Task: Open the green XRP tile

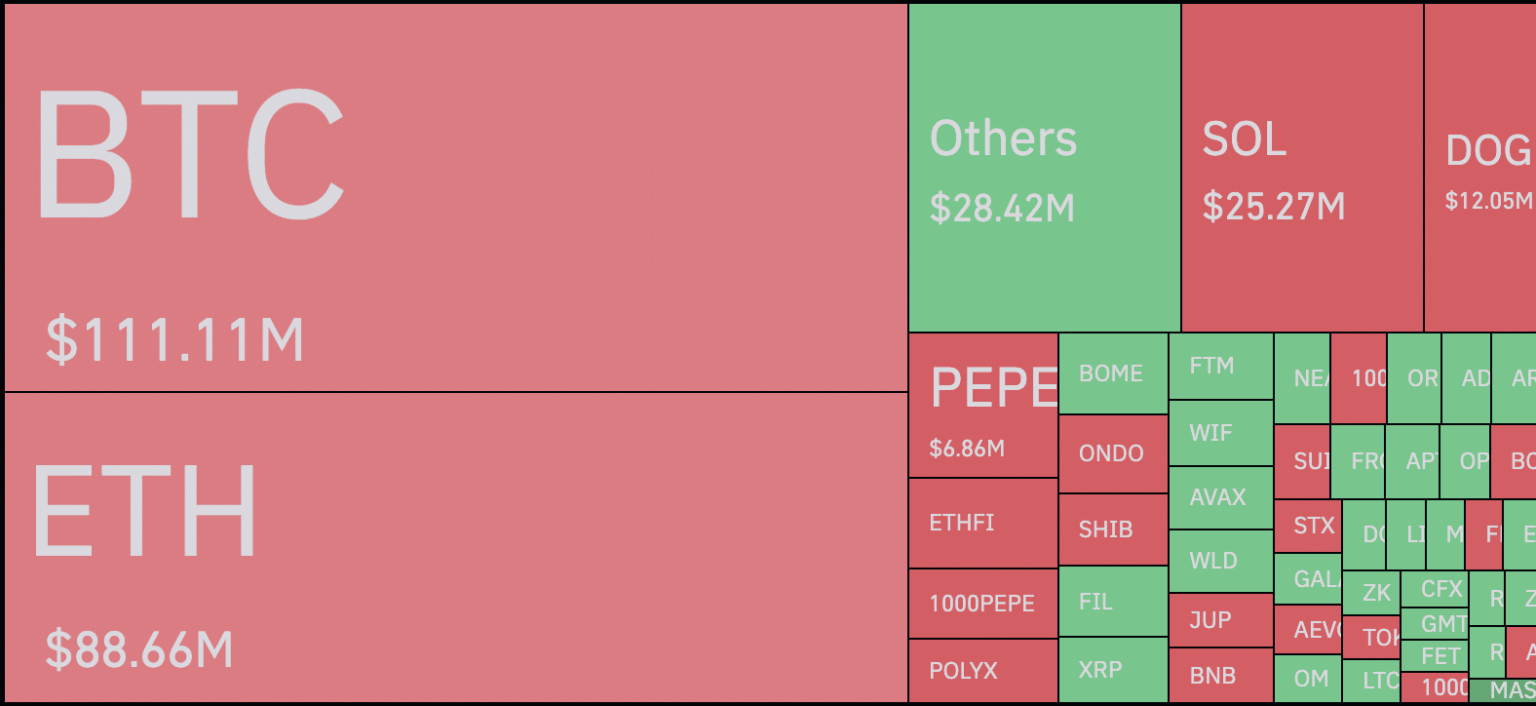Action: 1112,670
